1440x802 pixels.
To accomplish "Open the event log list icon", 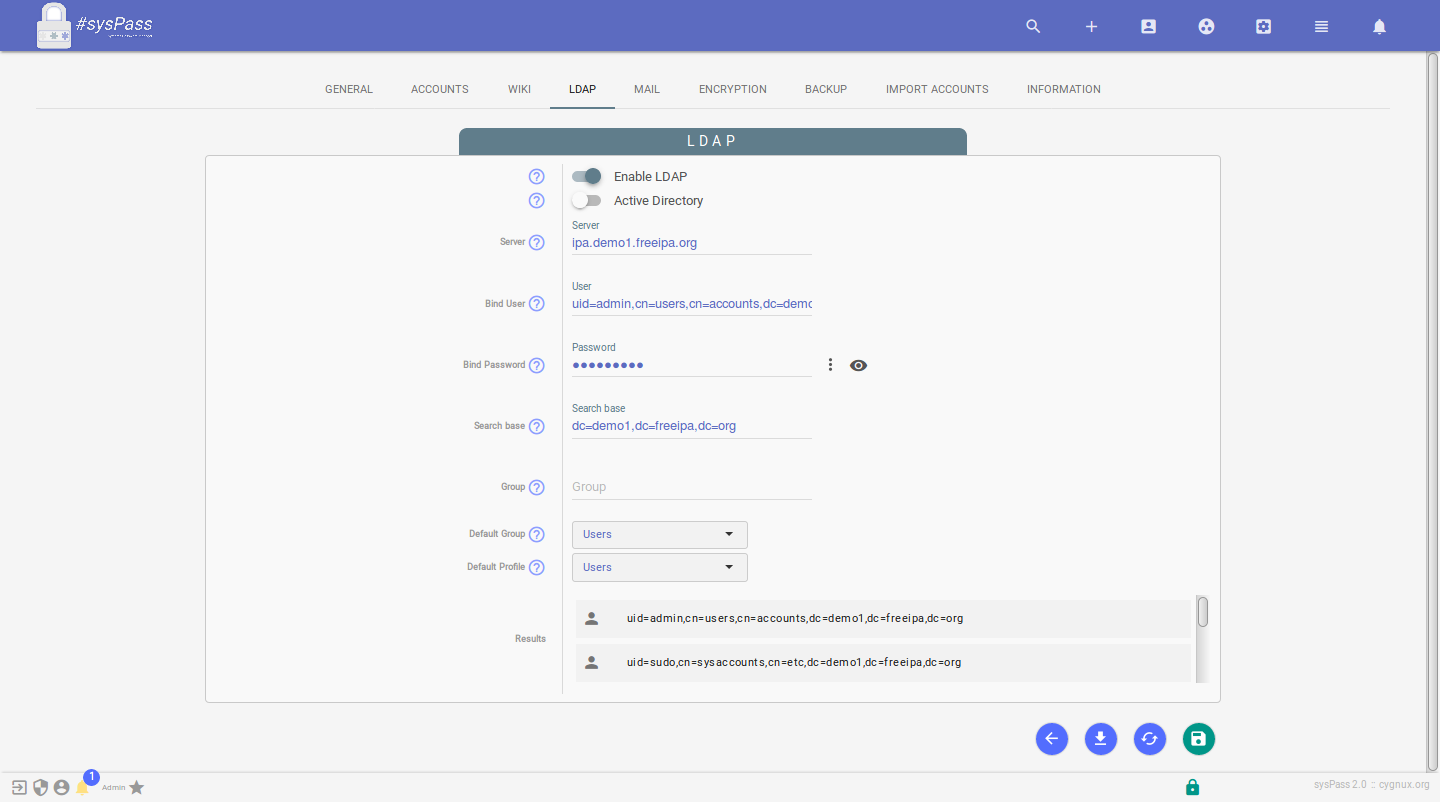I will (1322, 27).
